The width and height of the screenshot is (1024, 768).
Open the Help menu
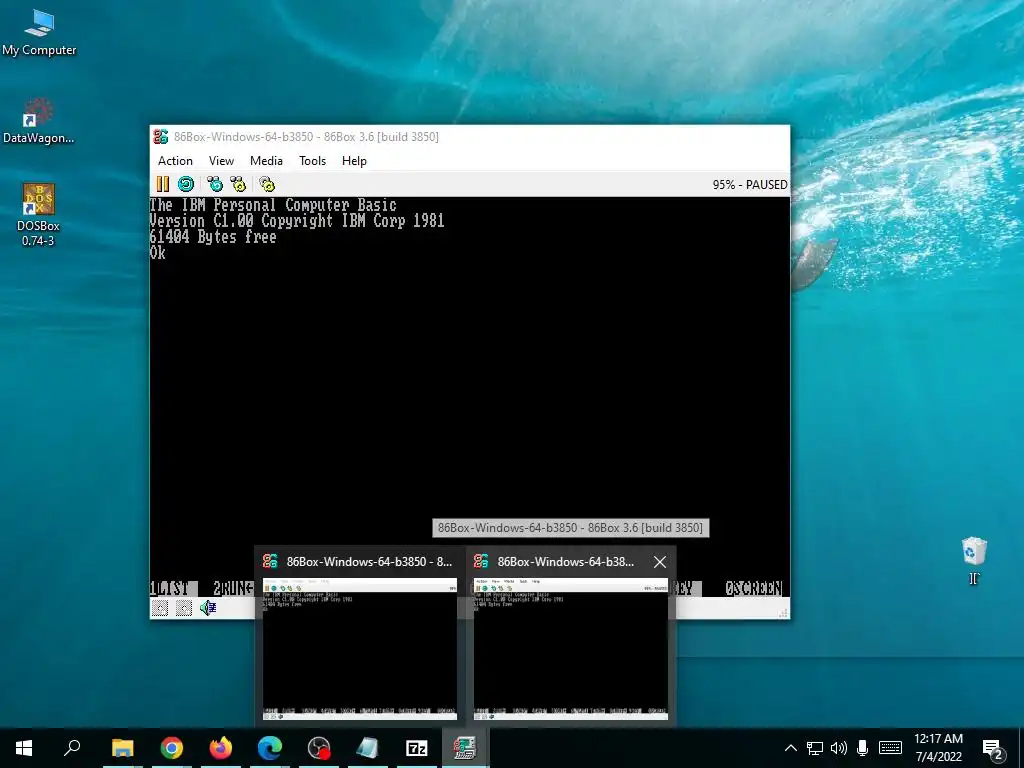(x=354, y=161)
